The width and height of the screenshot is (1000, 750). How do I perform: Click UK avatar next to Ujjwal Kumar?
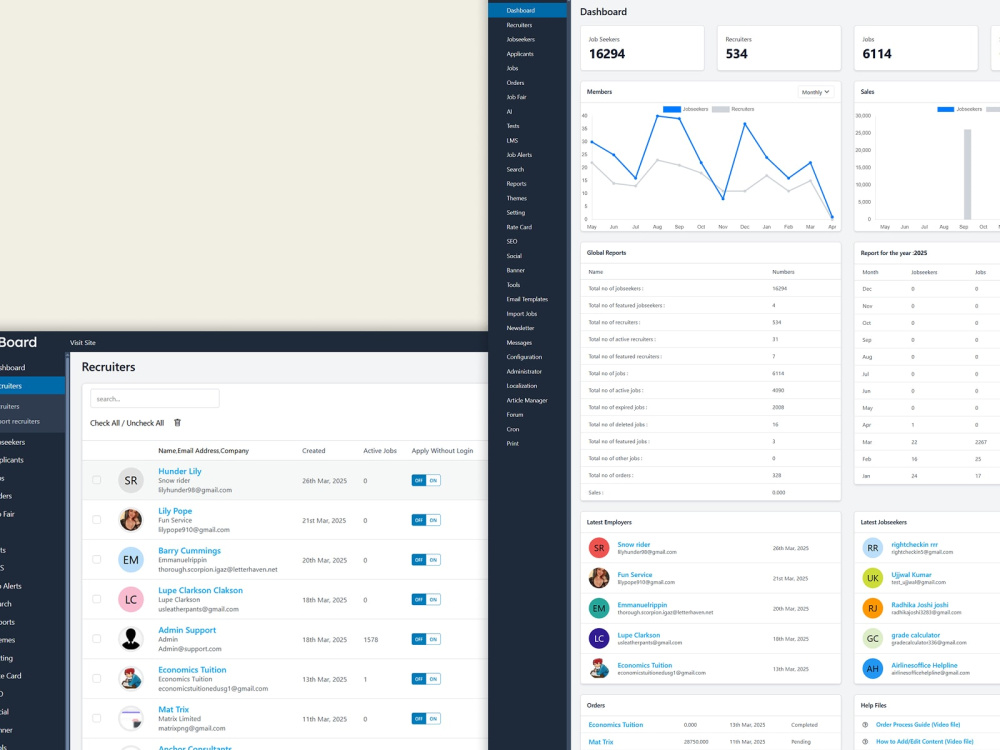click(872, 578)
